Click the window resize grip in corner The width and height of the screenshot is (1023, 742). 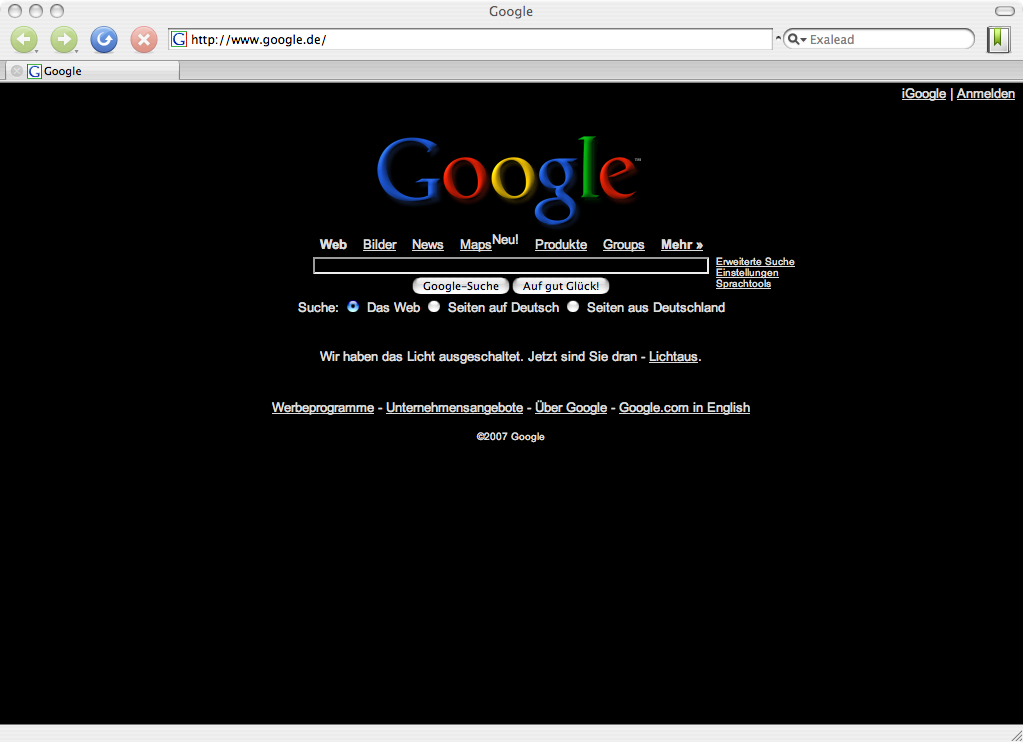[1015, 734]
